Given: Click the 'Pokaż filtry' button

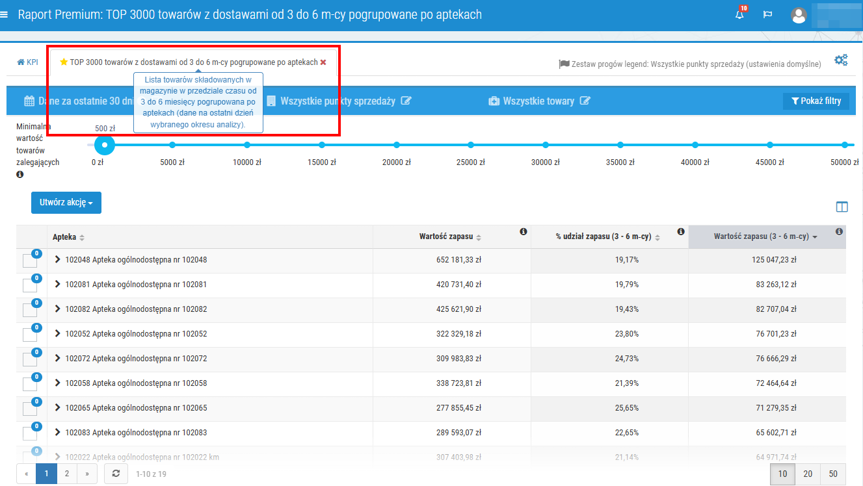Looking at the screenshot, I should 816,101.
